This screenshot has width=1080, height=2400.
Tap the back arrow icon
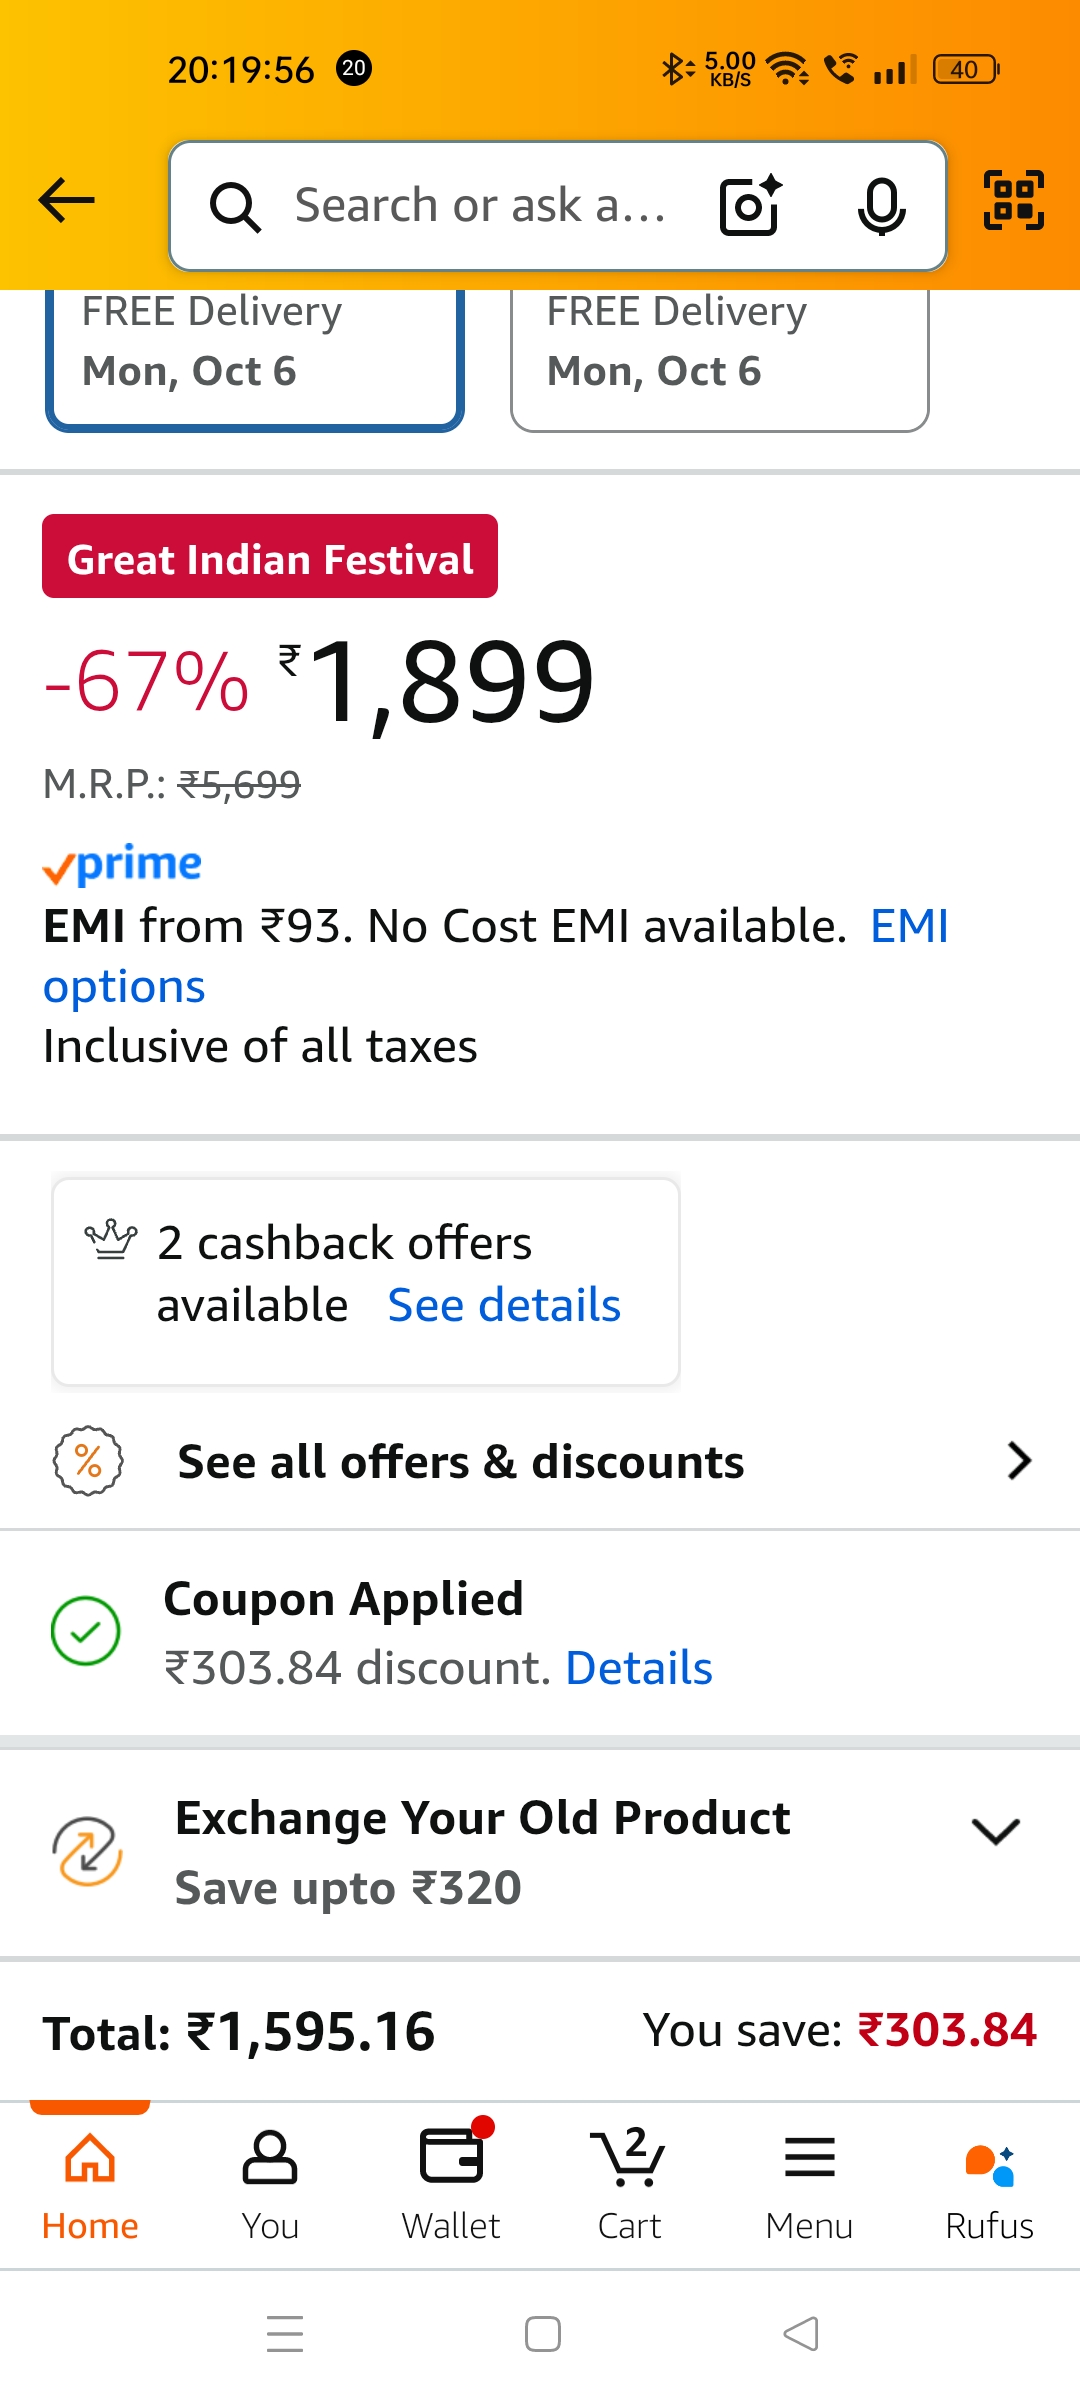point(67,201)
